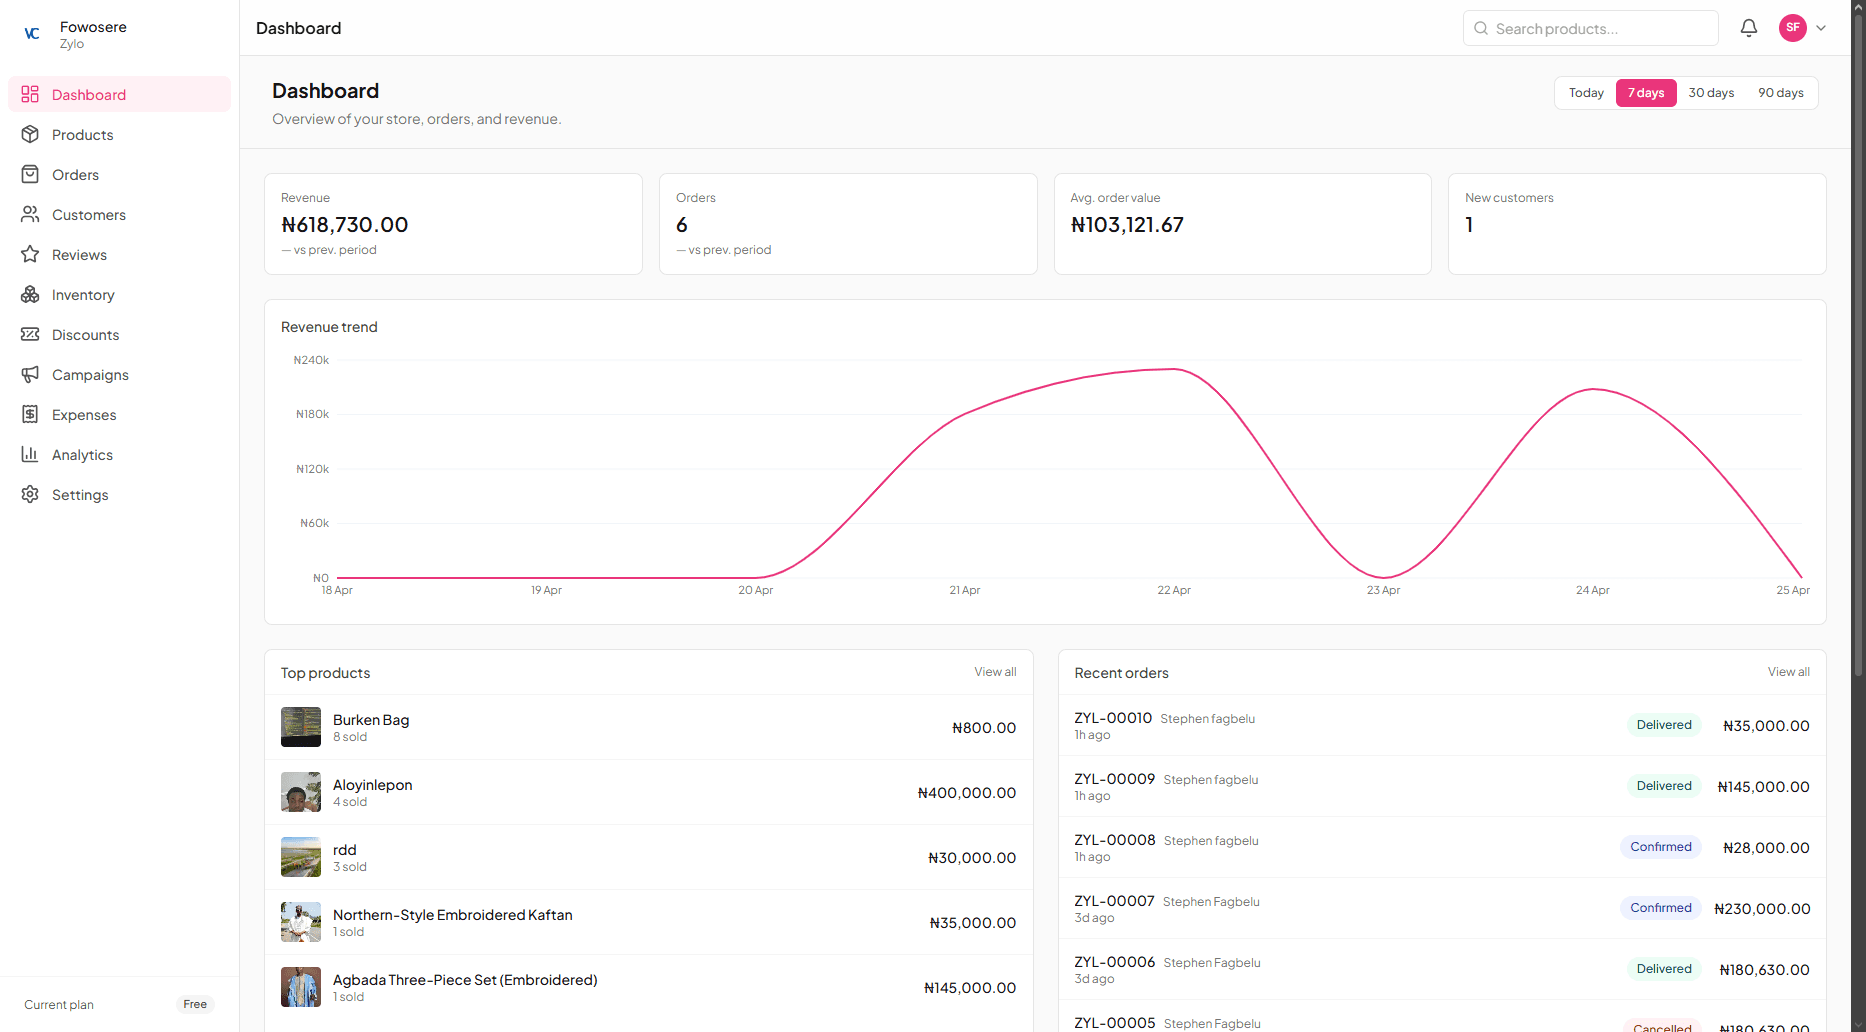This screenshot has height=1032, width=1866.
Task: Focus the Search products field
Action: pos(1590,28)
